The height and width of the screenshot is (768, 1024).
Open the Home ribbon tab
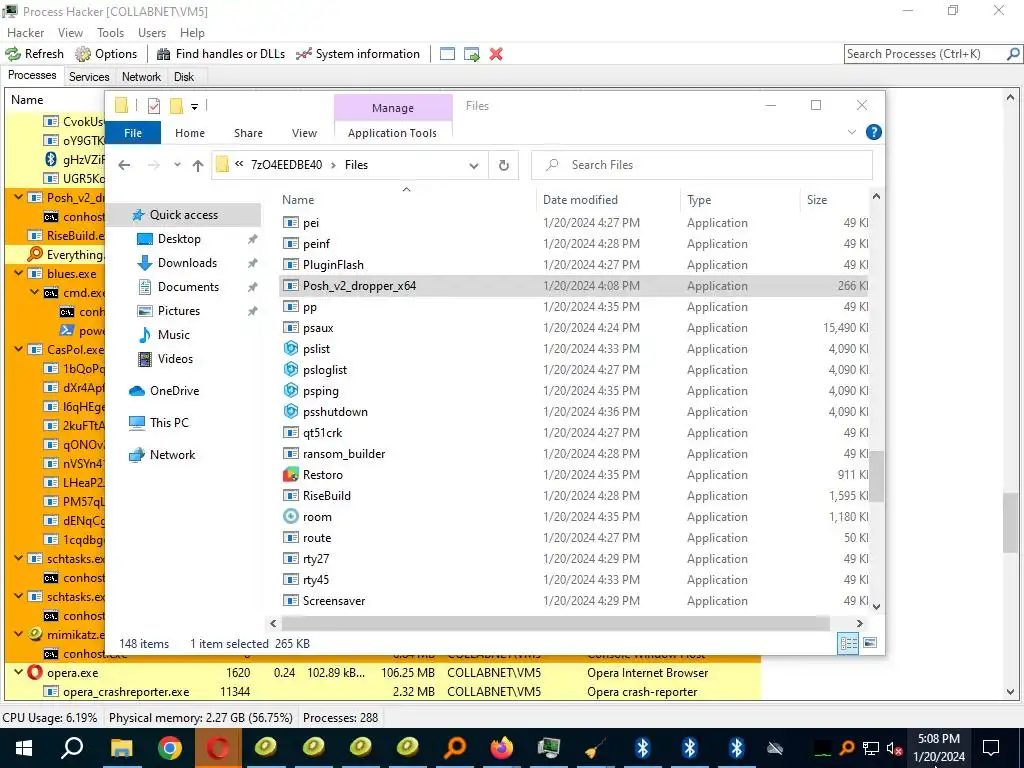point(190,133)
